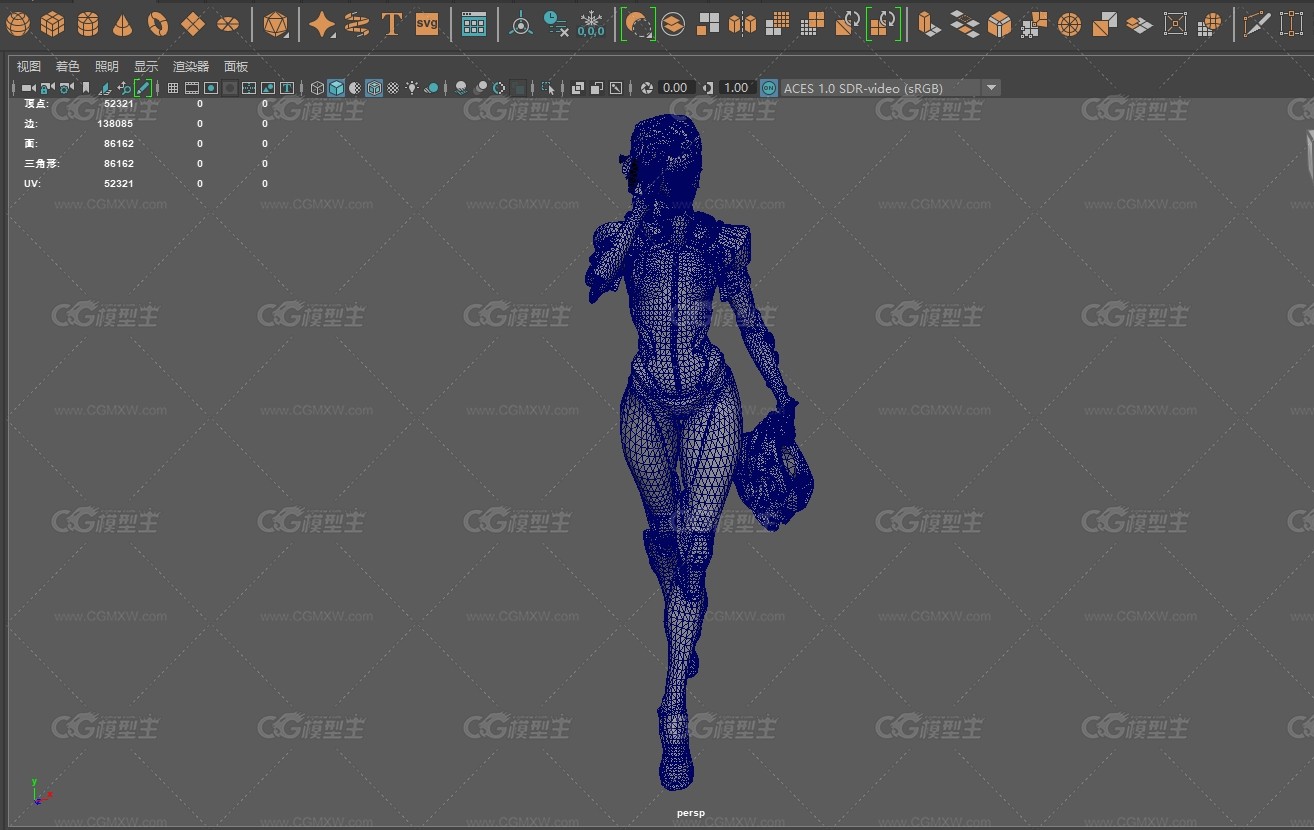Viewport: 1314px width, 830px height.
Task: Open the 照明 menu
Action: pos(107,66)
